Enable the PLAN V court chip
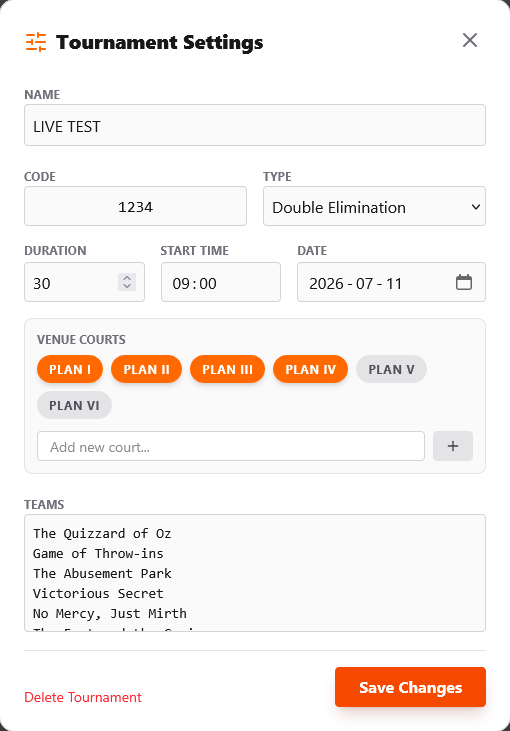 (392, 369)
